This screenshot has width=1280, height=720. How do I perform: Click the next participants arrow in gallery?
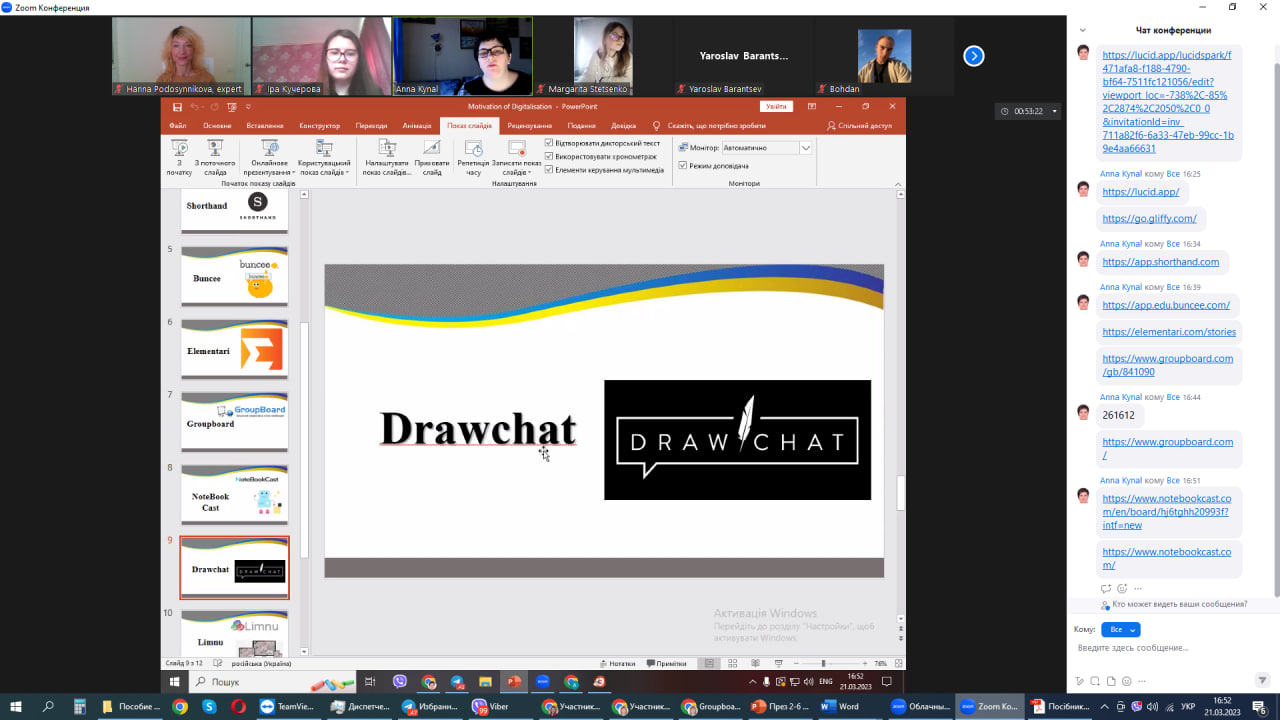tap(974, 56)
